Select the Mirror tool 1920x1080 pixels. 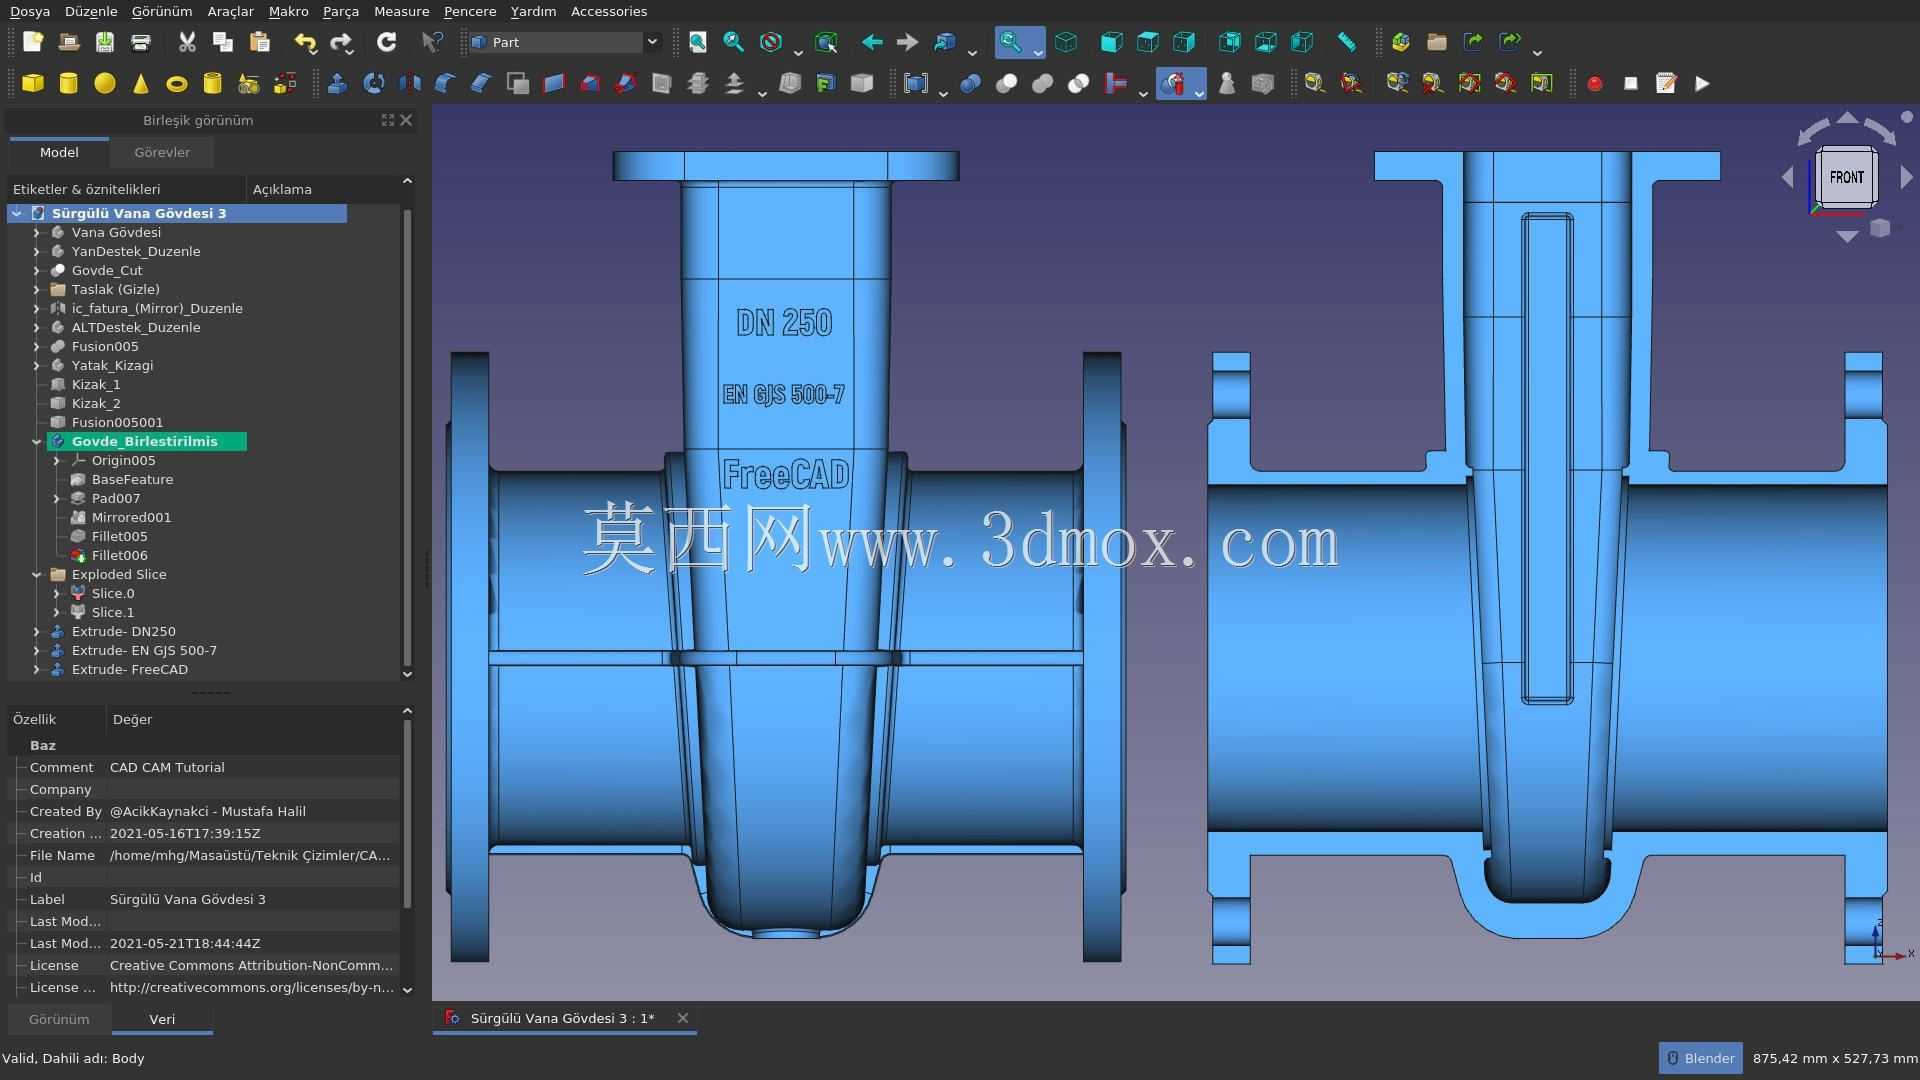coord(410,84)
